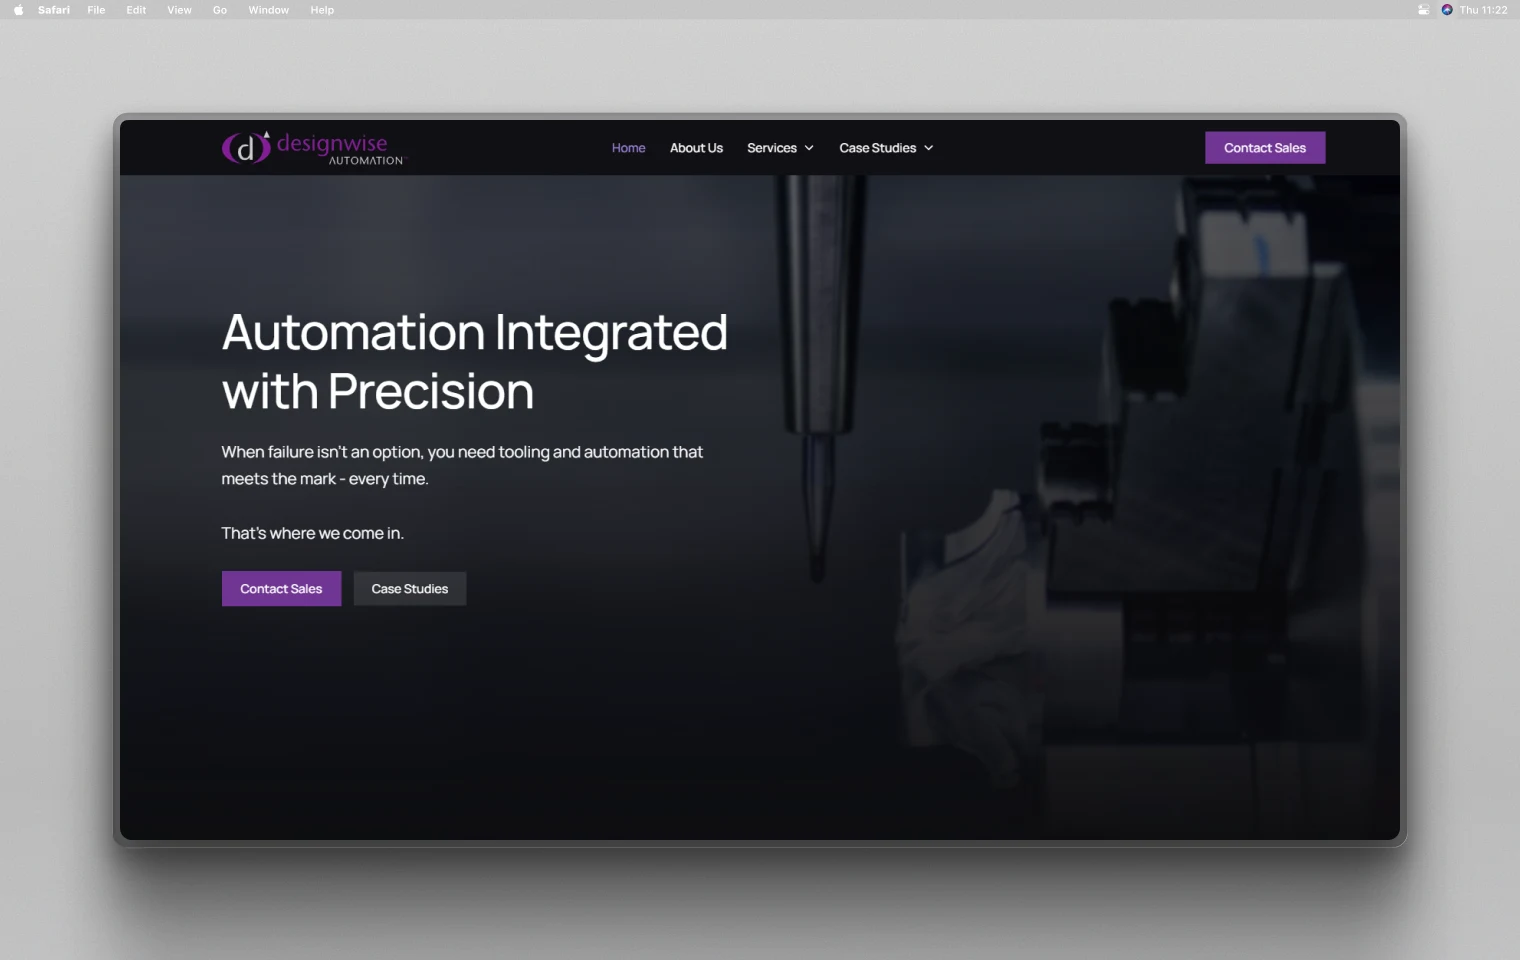Screen dimensions: 1520x960
Task: Open the About Us page
Action: tap(696, 147)
